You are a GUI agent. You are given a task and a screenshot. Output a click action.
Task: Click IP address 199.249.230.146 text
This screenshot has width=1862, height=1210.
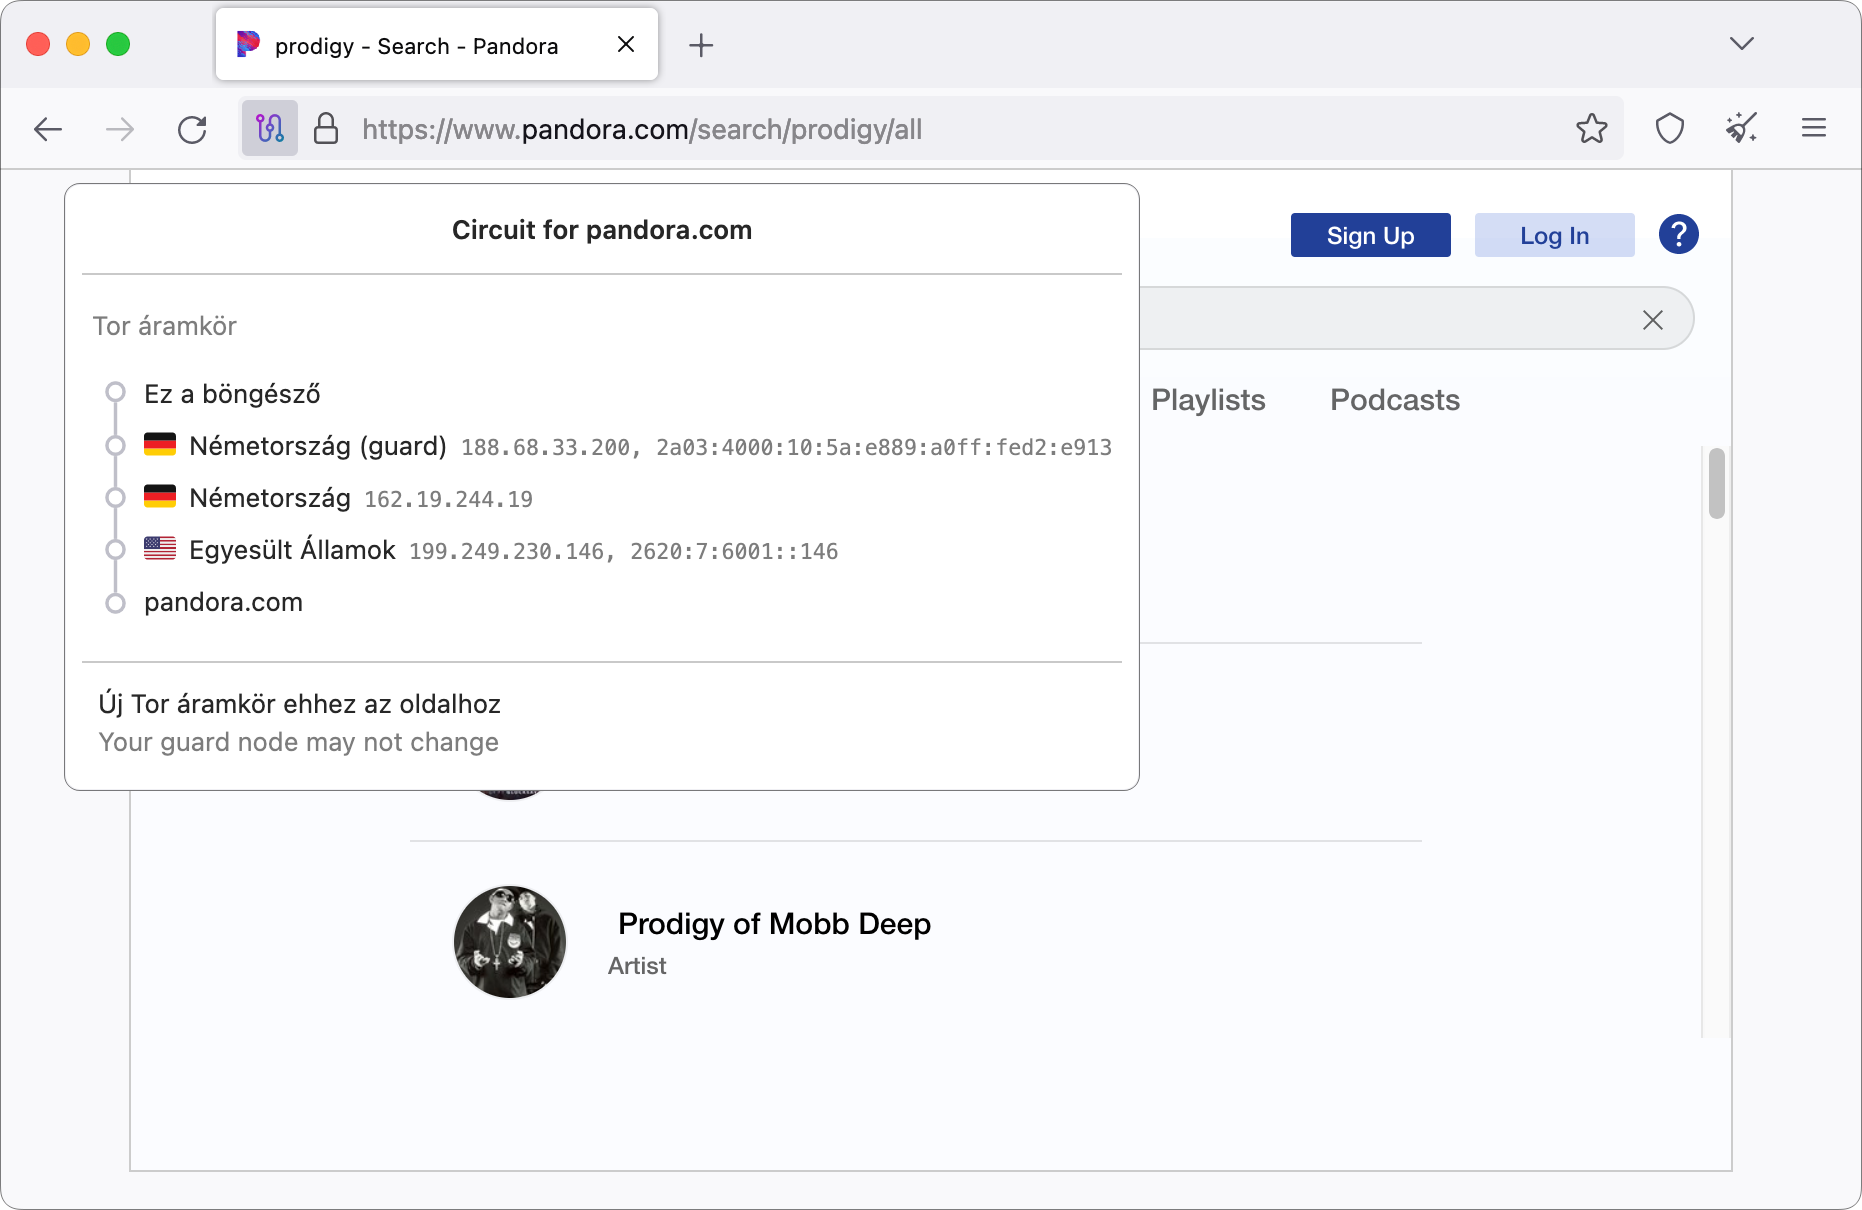(x=507, y=552)
